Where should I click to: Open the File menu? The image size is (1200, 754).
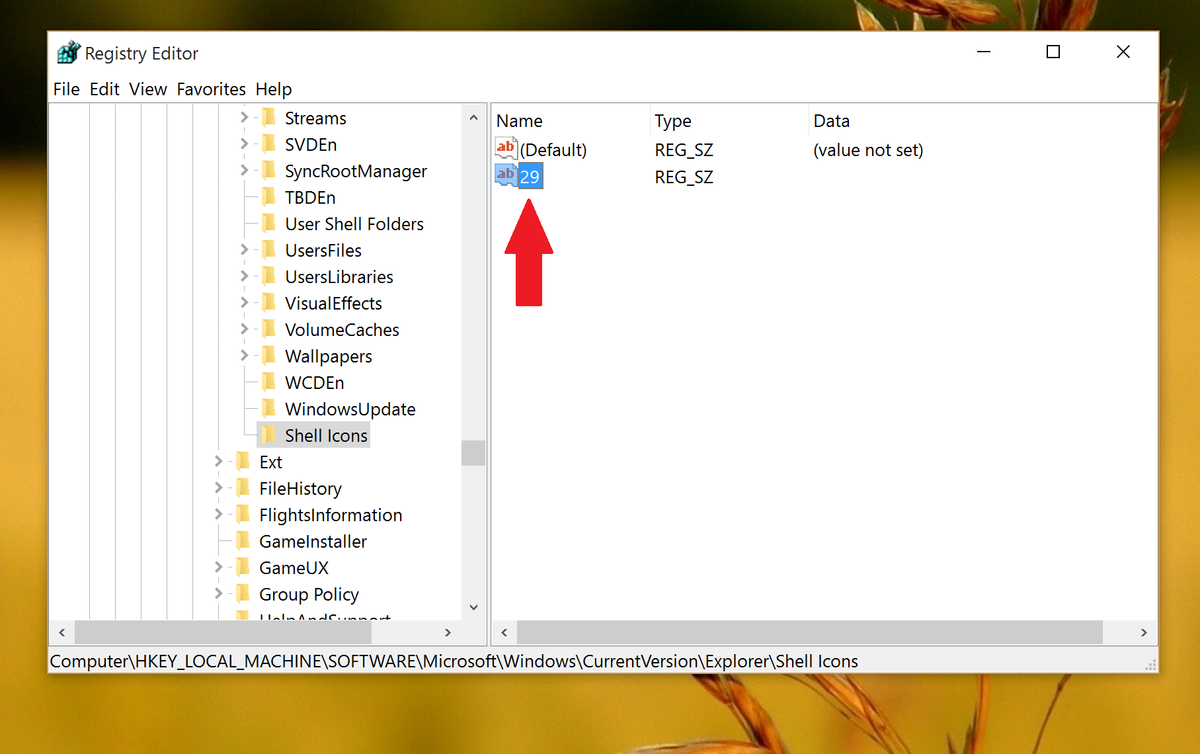click(66, 89)
